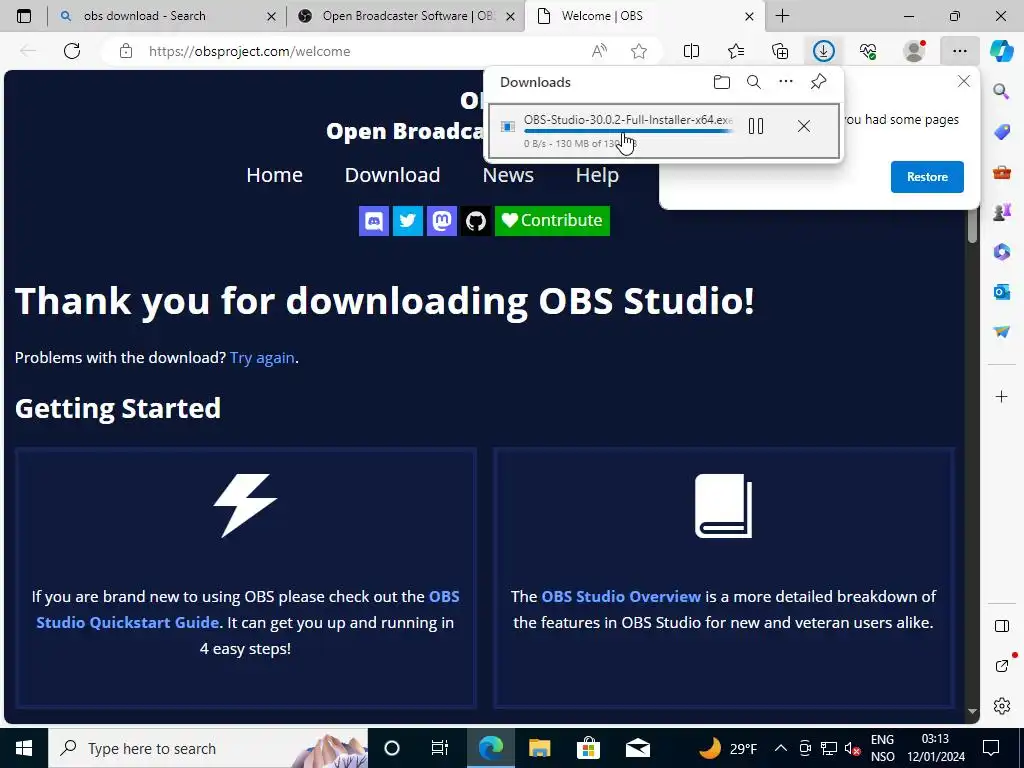
Task: Open the OBS Mastodon icon link
Action: pyautogui.click(x=441, y=221)
